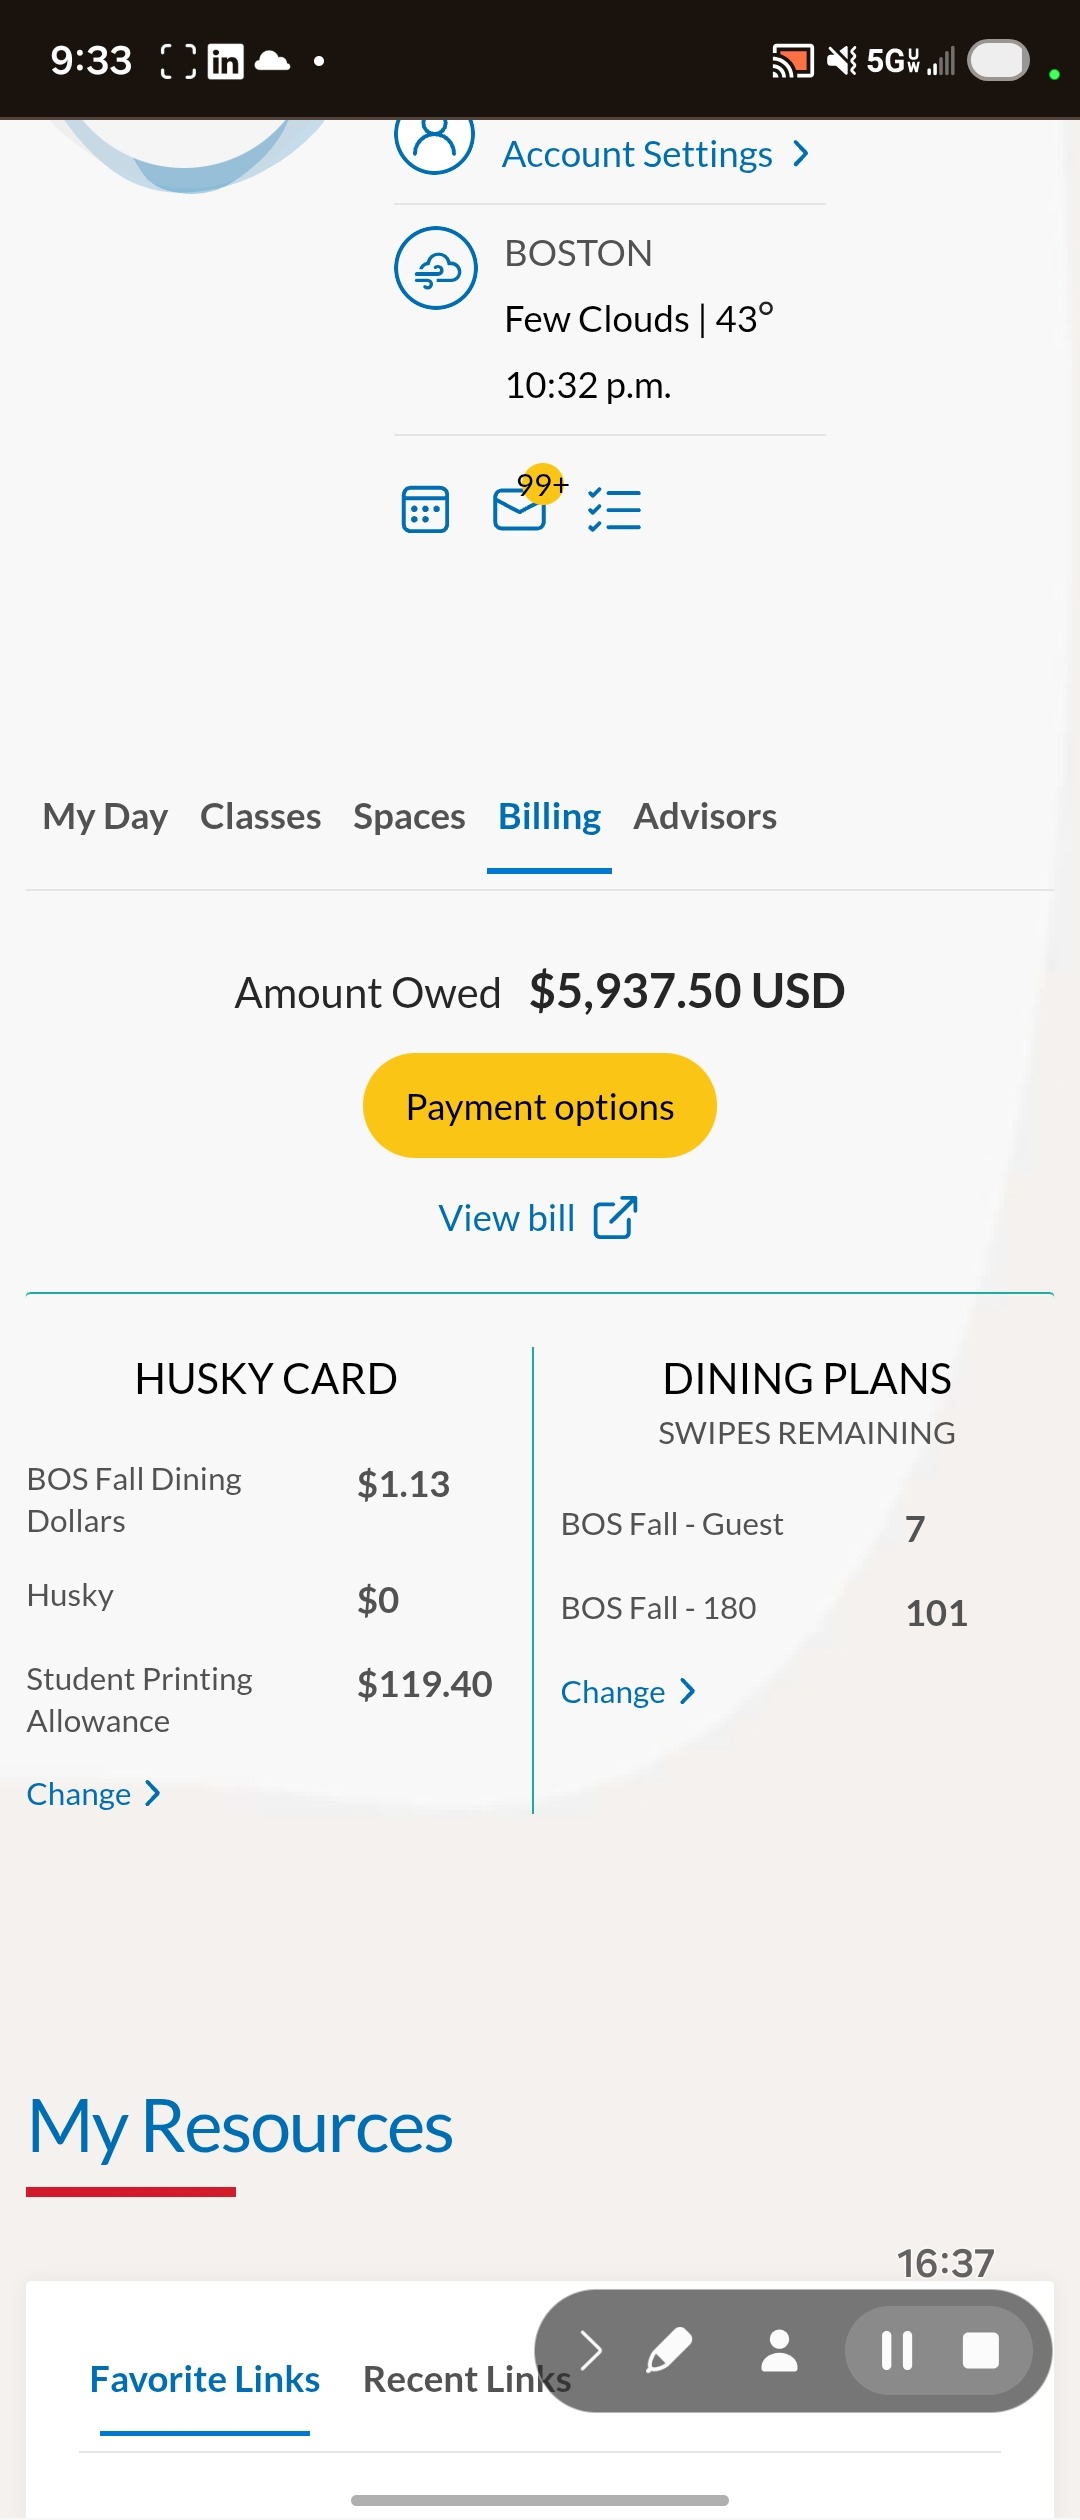Select the Recent Links tab
1080x2520 pixels.
pyautogui.click(x=466, y=2380)
